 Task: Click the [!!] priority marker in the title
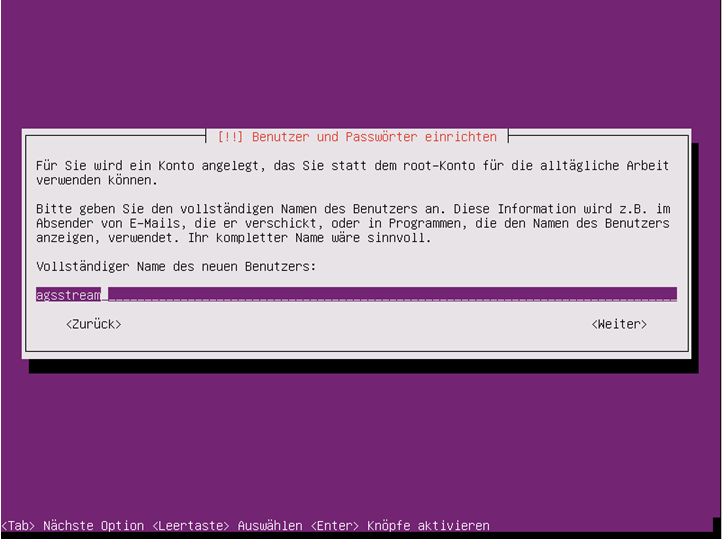230,137
